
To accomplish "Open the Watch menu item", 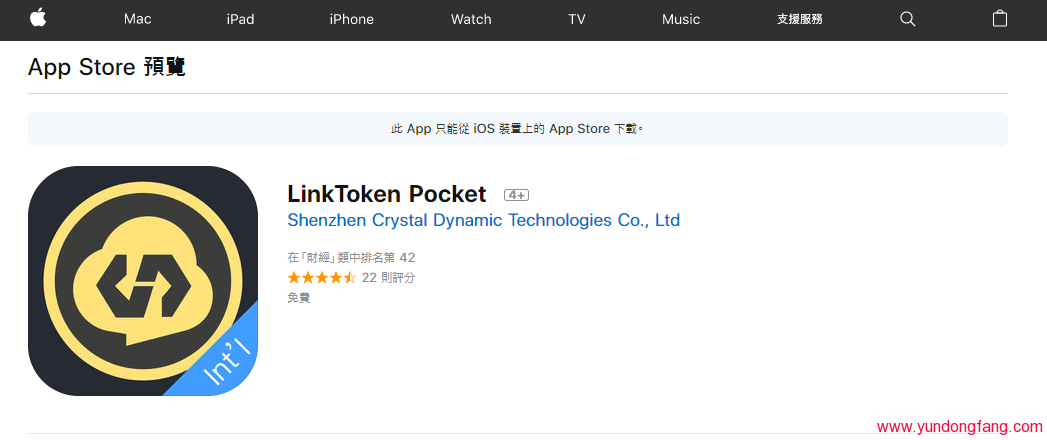I will pos(471,19).
